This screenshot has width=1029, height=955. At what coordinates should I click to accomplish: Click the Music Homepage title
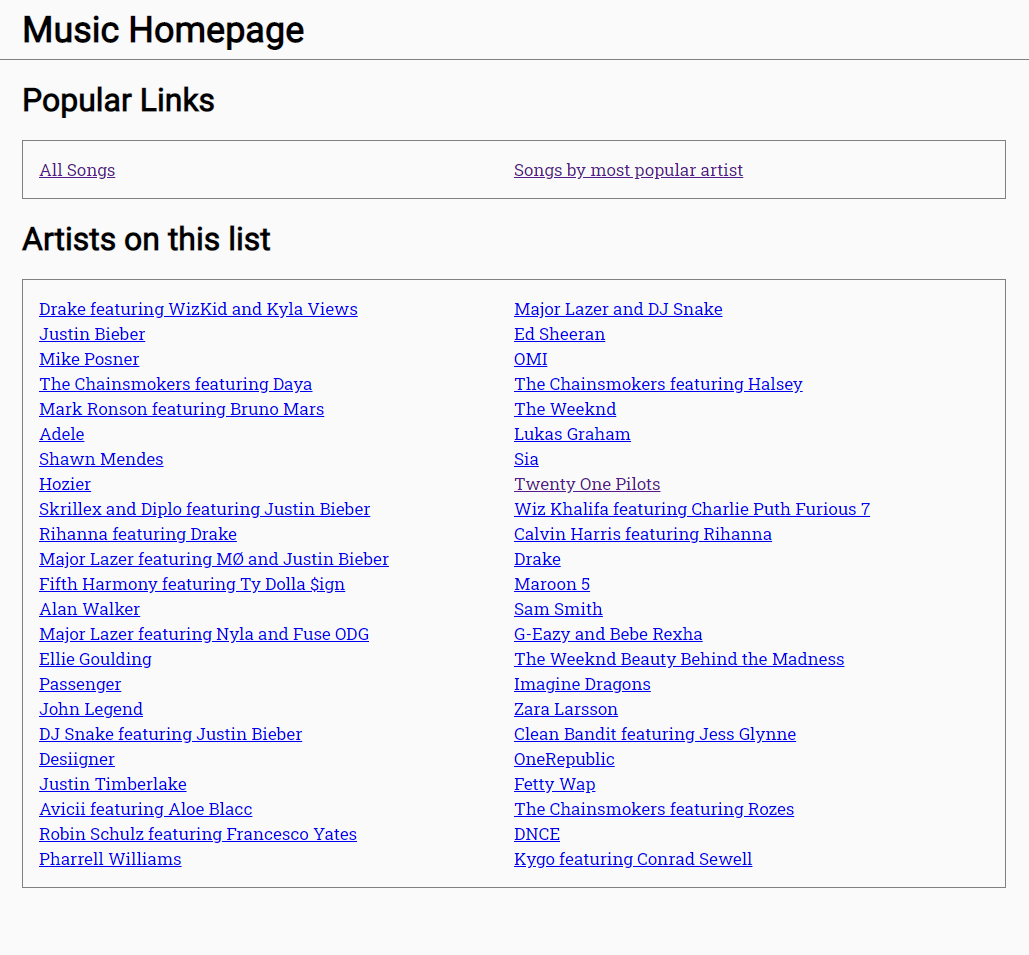click(x=163, y=30)
